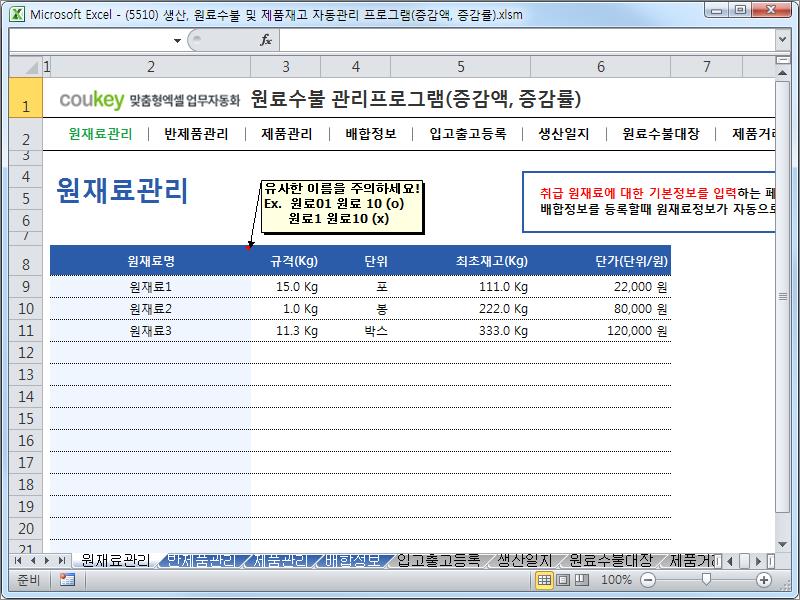
Task: Open the Name Box dropdown arrow
Action: pos(177,40)
